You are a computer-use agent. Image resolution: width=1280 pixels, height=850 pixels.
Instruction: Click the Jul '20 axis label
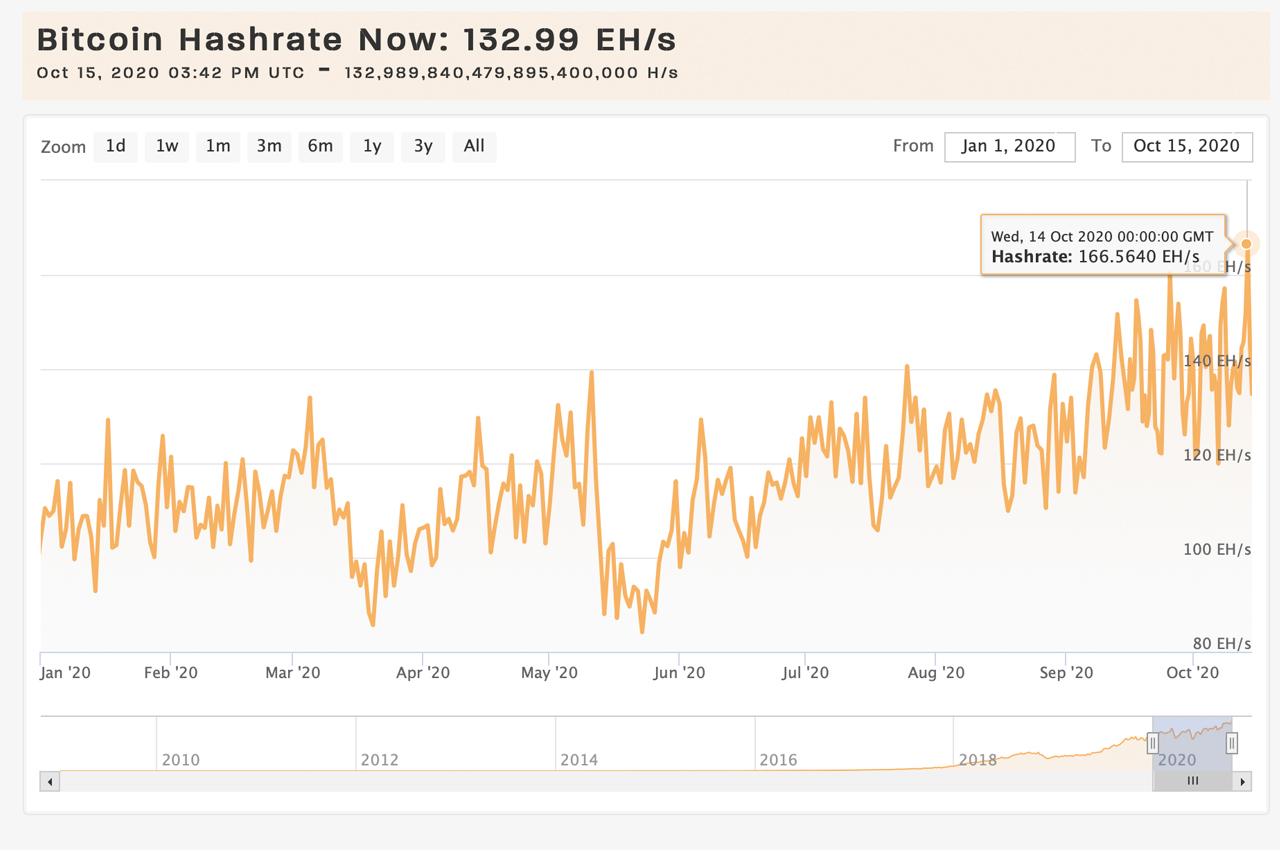click(x=805, y=673)
